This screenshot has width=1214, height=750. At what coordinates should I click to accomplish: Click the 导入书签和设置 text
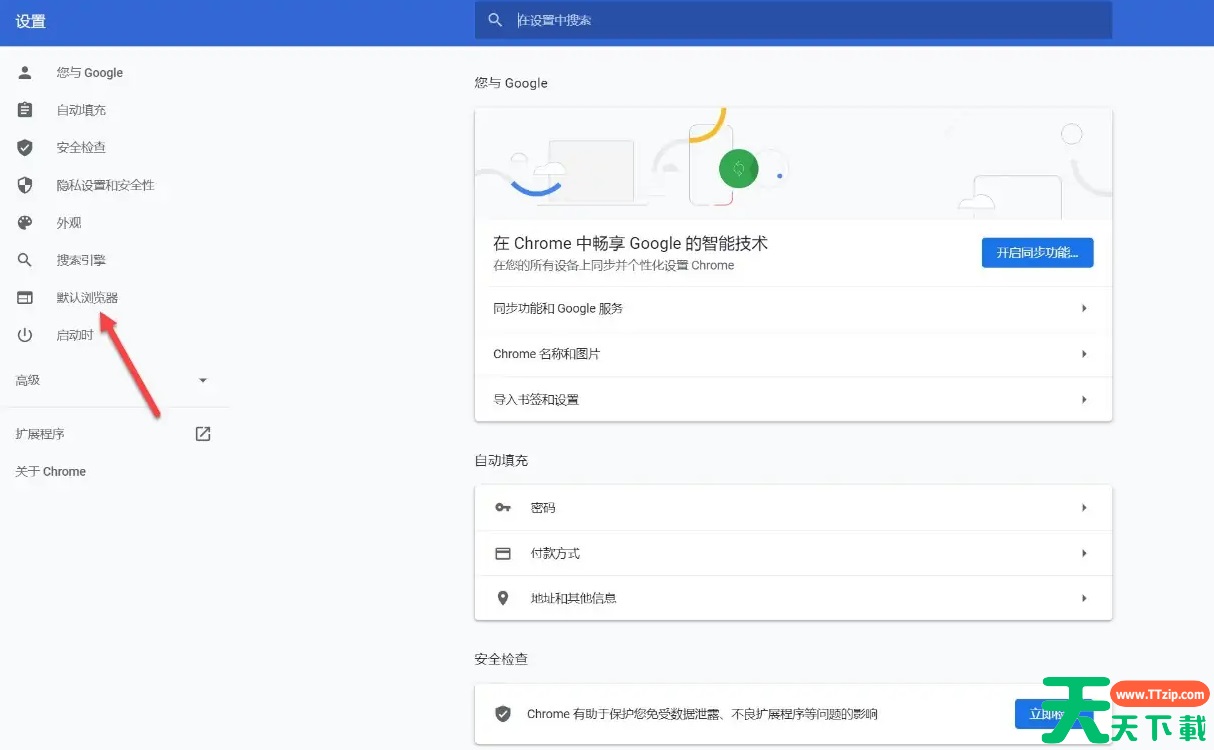pyautogui.click(x=536, y=399)
